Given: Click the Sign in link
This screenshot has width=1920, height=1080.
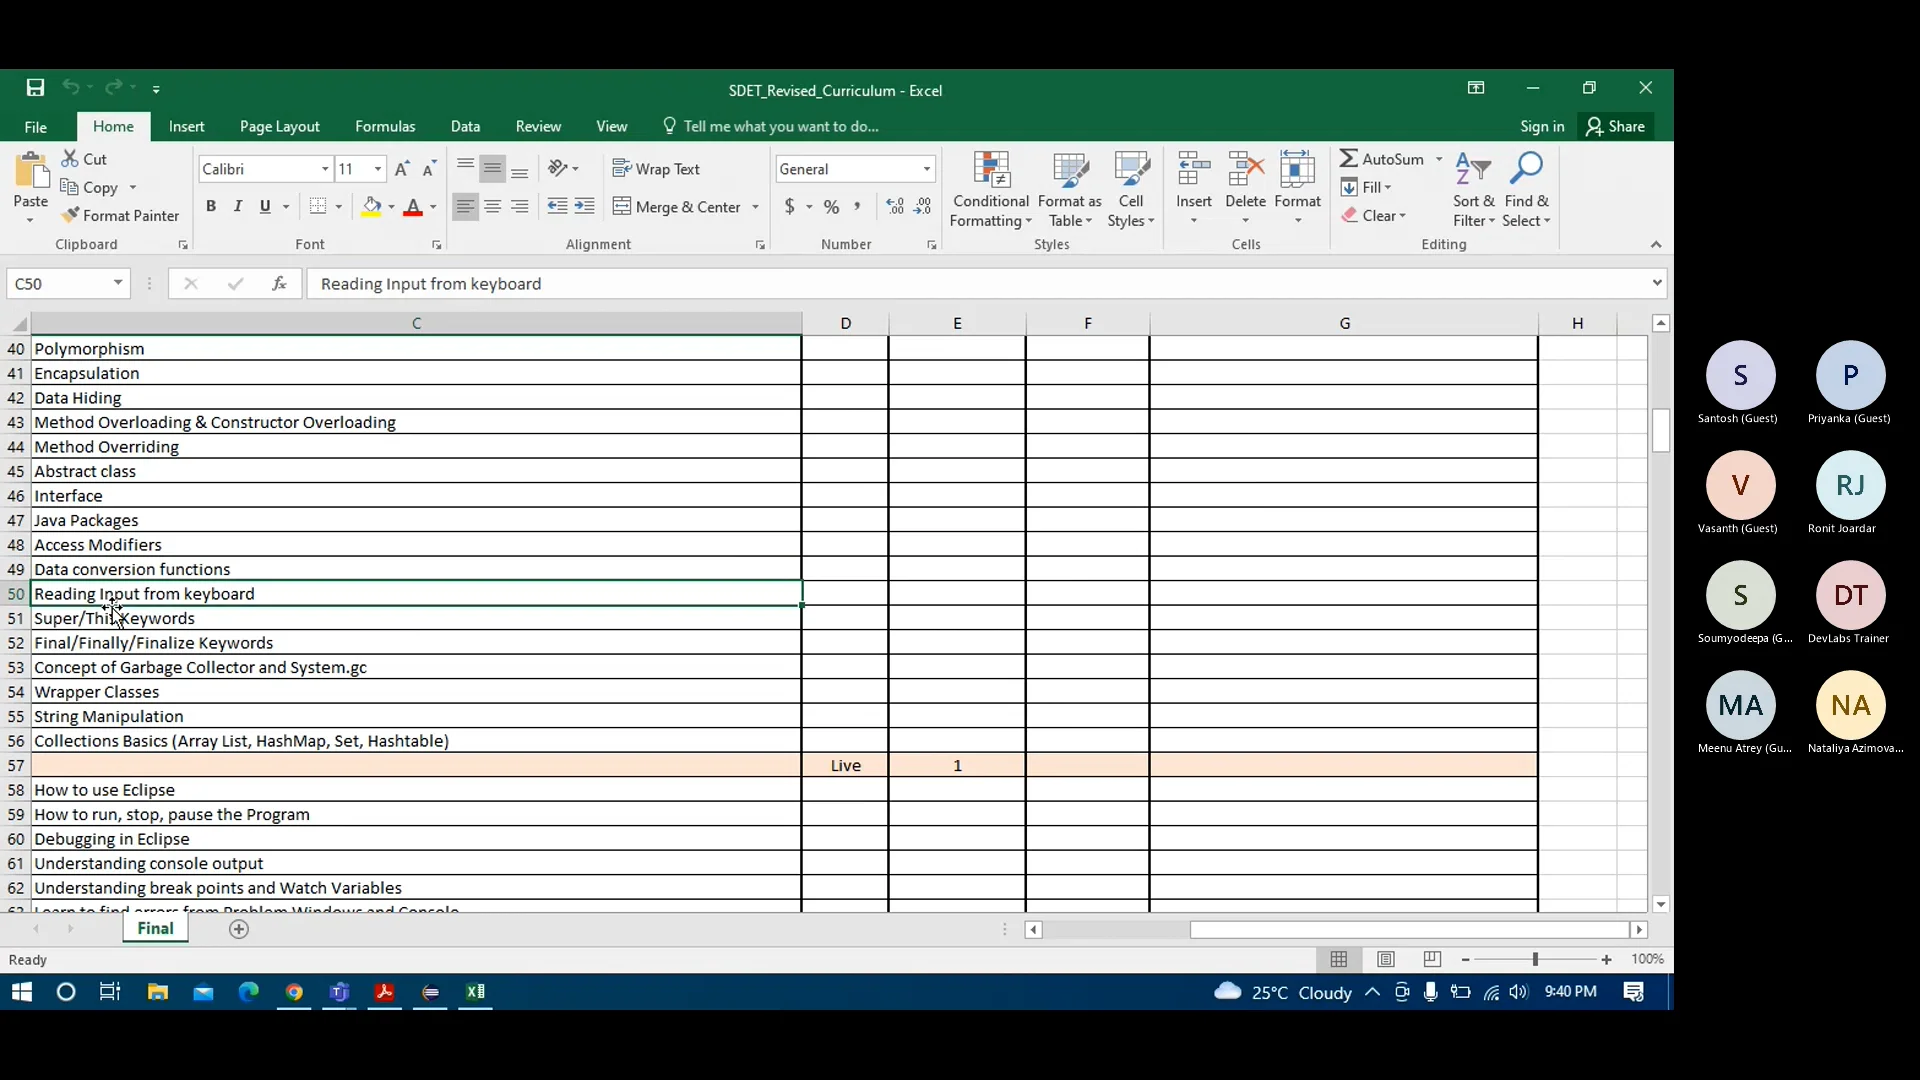Looking at the screenshot, I should pyautogui.click(x=1542, y=126).
